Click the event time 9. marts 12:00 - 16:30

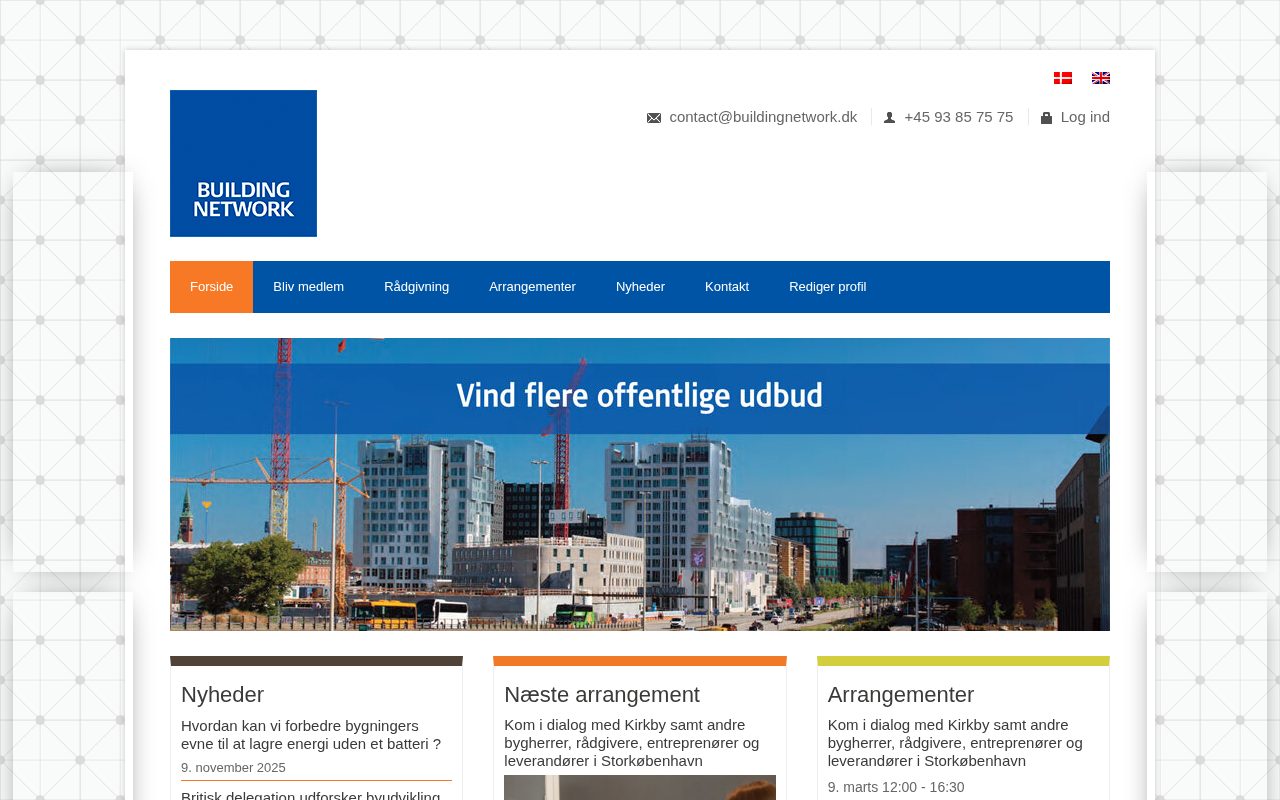(x=896, y=787)
